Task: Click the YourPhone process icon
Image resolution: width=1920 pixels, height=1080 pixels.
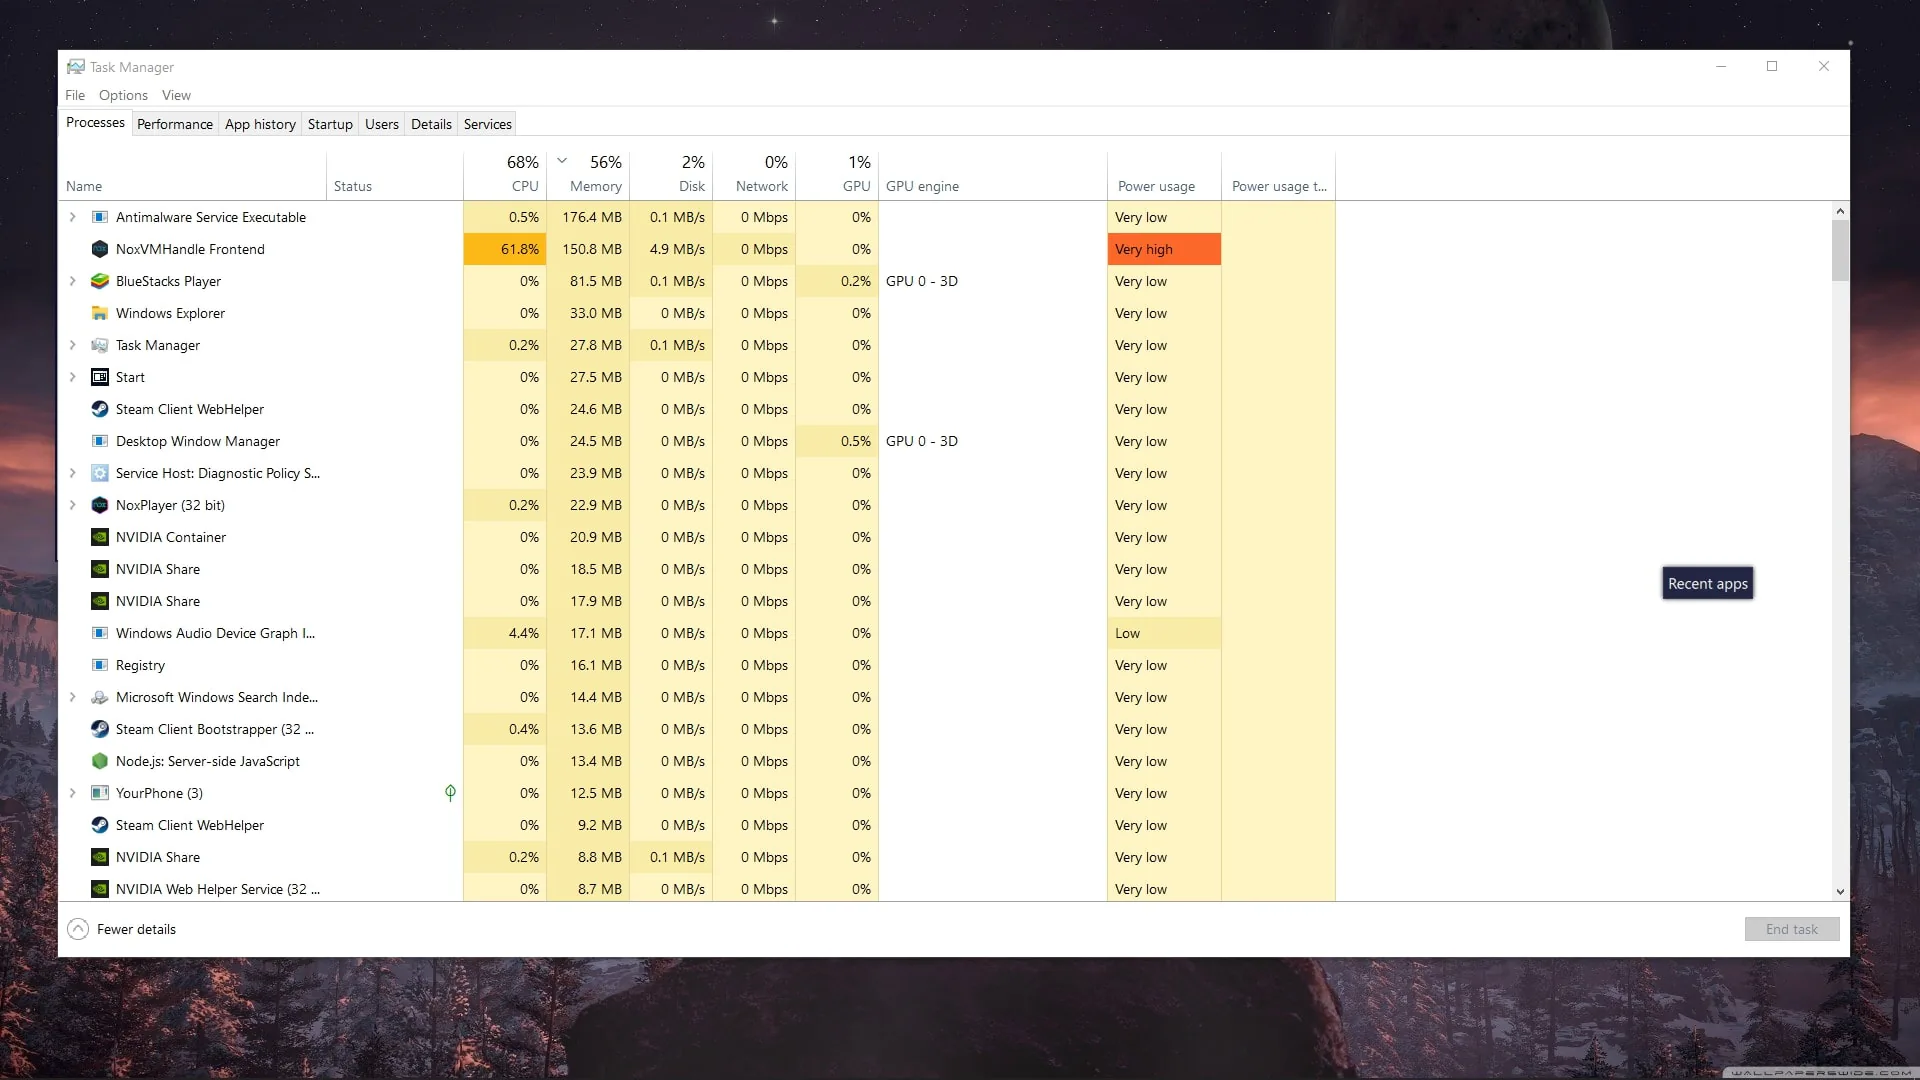Action: (100, 793)
